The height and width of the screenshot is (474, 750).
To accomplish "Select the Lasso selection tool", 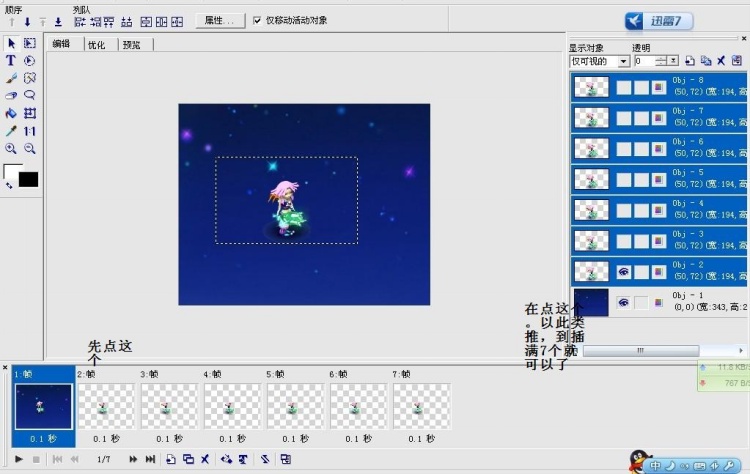I will tap(30, 95).
